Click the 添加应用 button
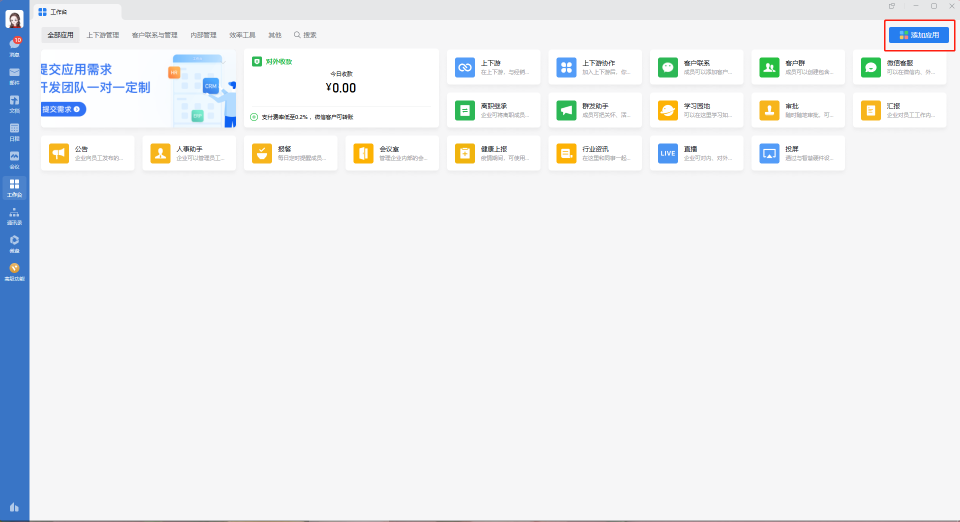The image size is (960, 522). coord(918,35)
